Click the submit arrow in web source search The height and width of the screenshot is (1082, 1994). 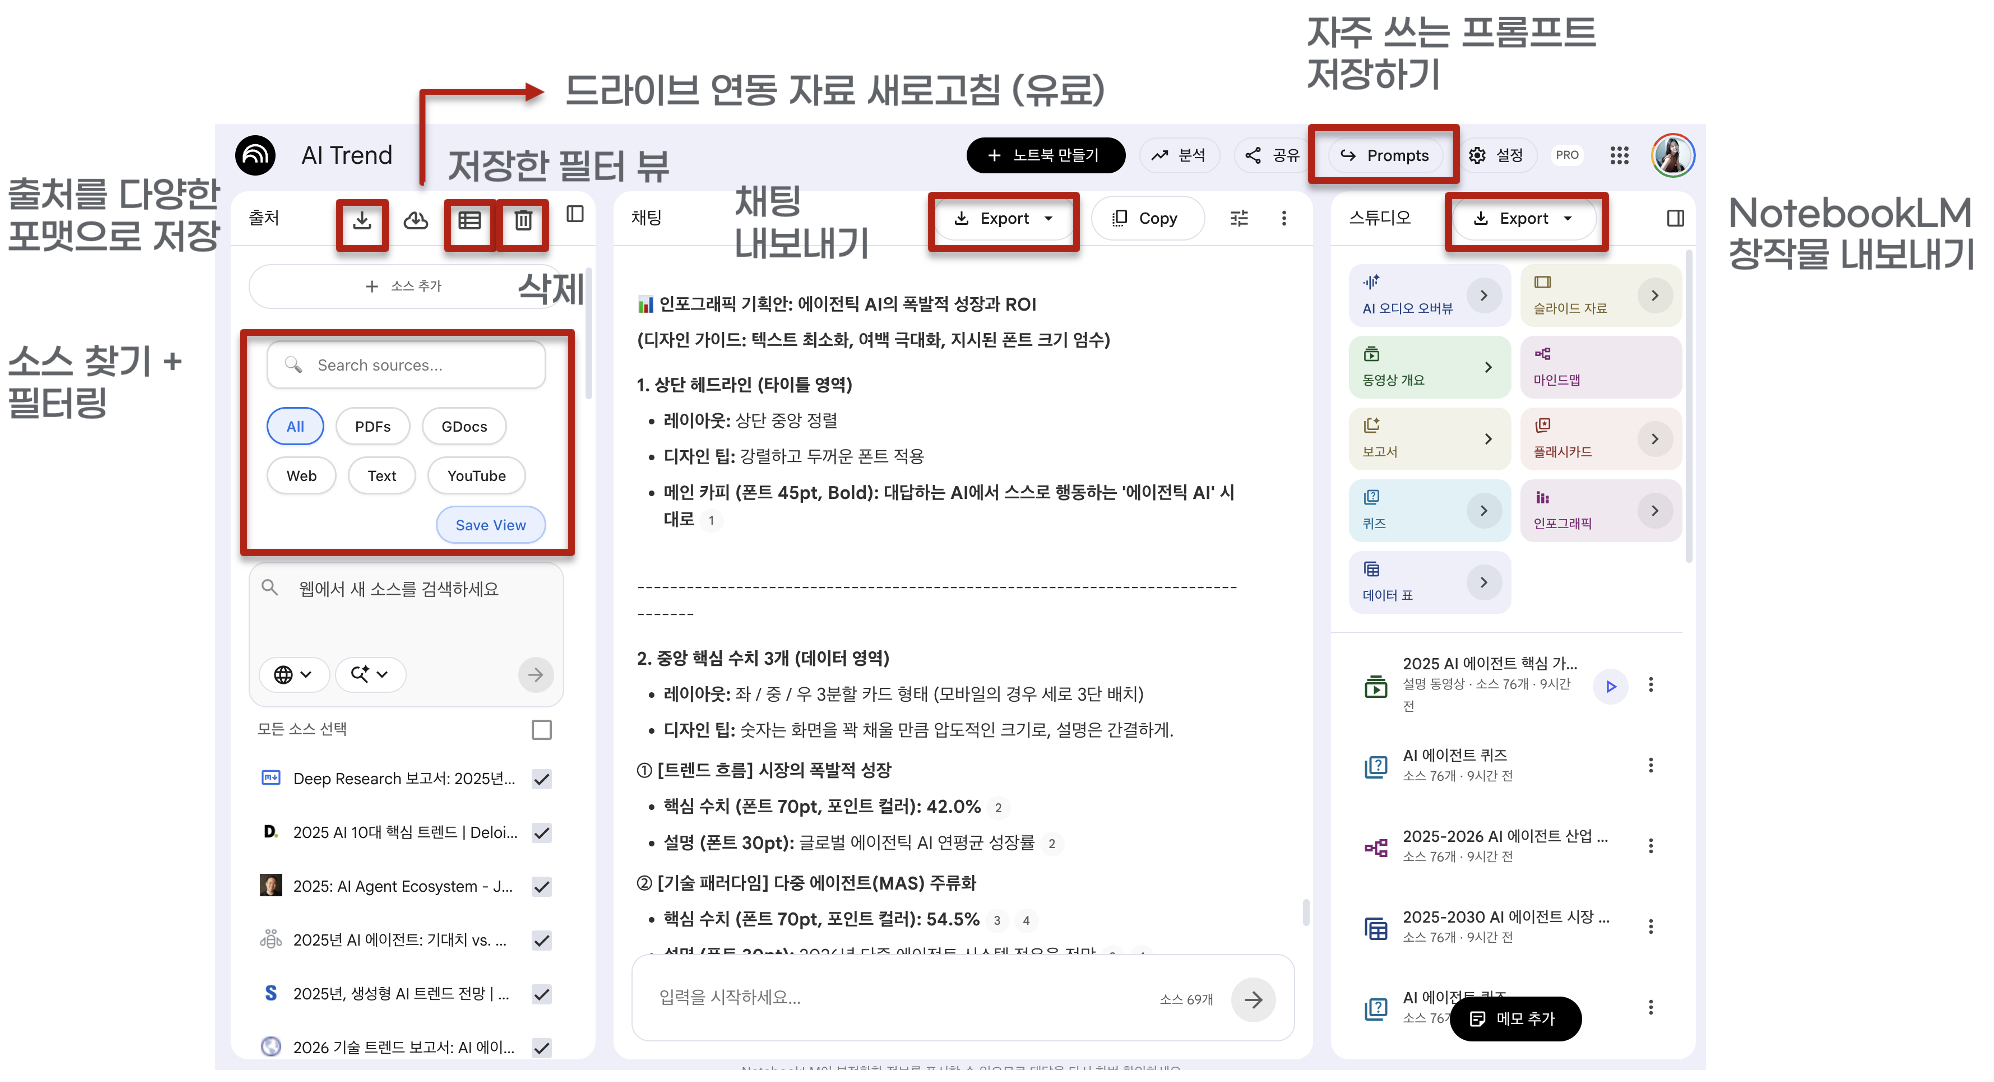[536, 675]
